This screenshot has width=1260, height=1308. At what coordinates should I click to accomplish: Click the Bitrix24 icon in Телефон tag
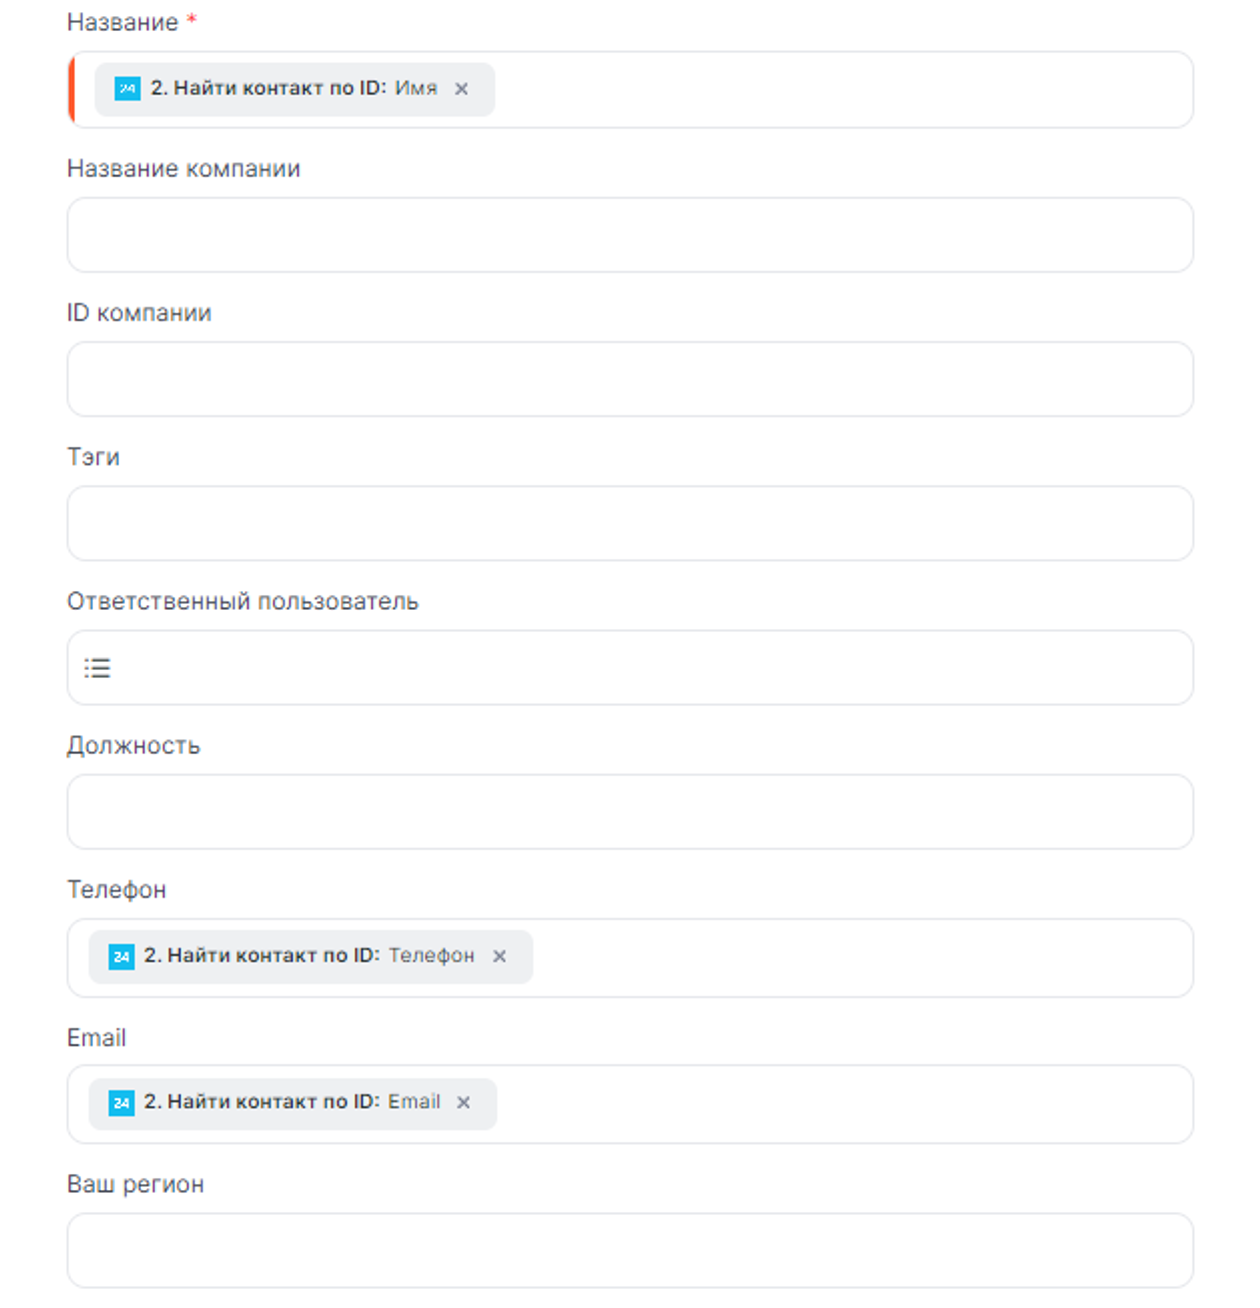click(x=121, y=956)
